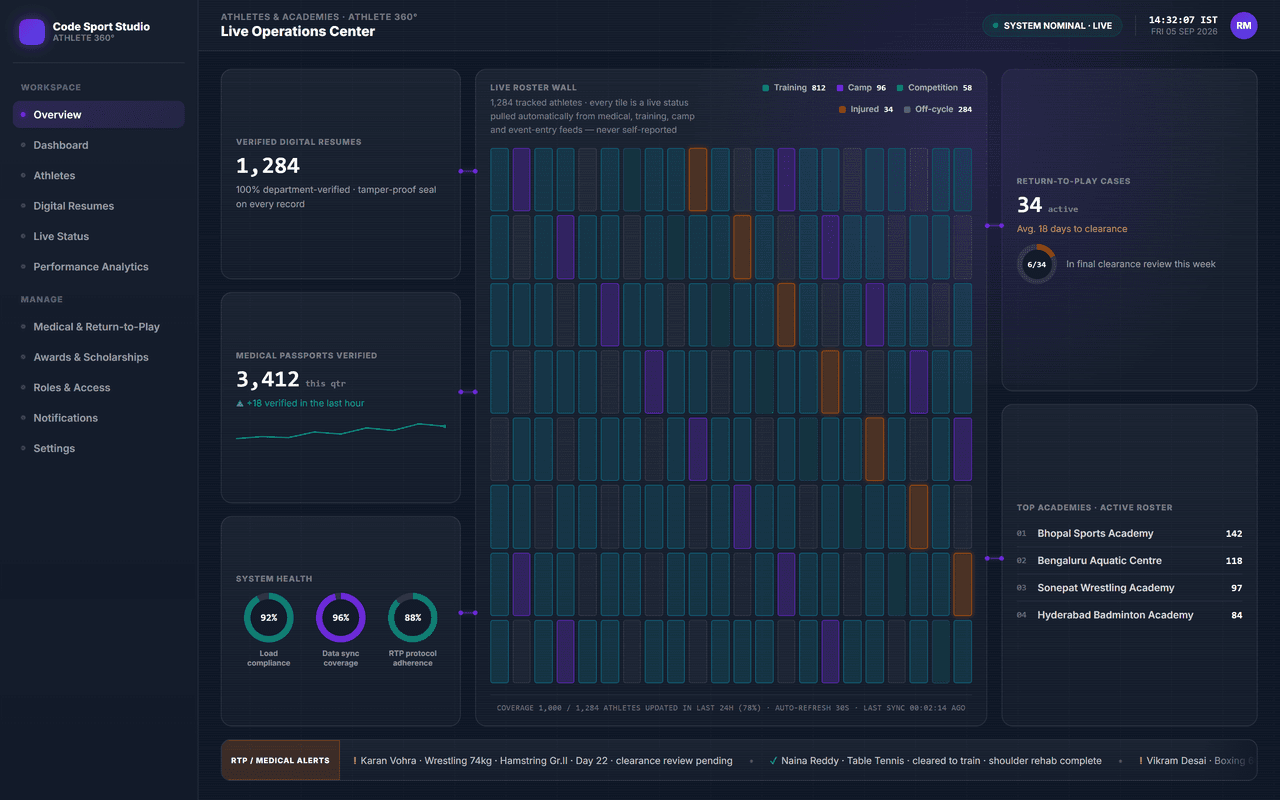Click the 14:32:07 IST clock
Image resolution: width=1280 pixels, height=800 pixels.
(x=1183, y=20)
